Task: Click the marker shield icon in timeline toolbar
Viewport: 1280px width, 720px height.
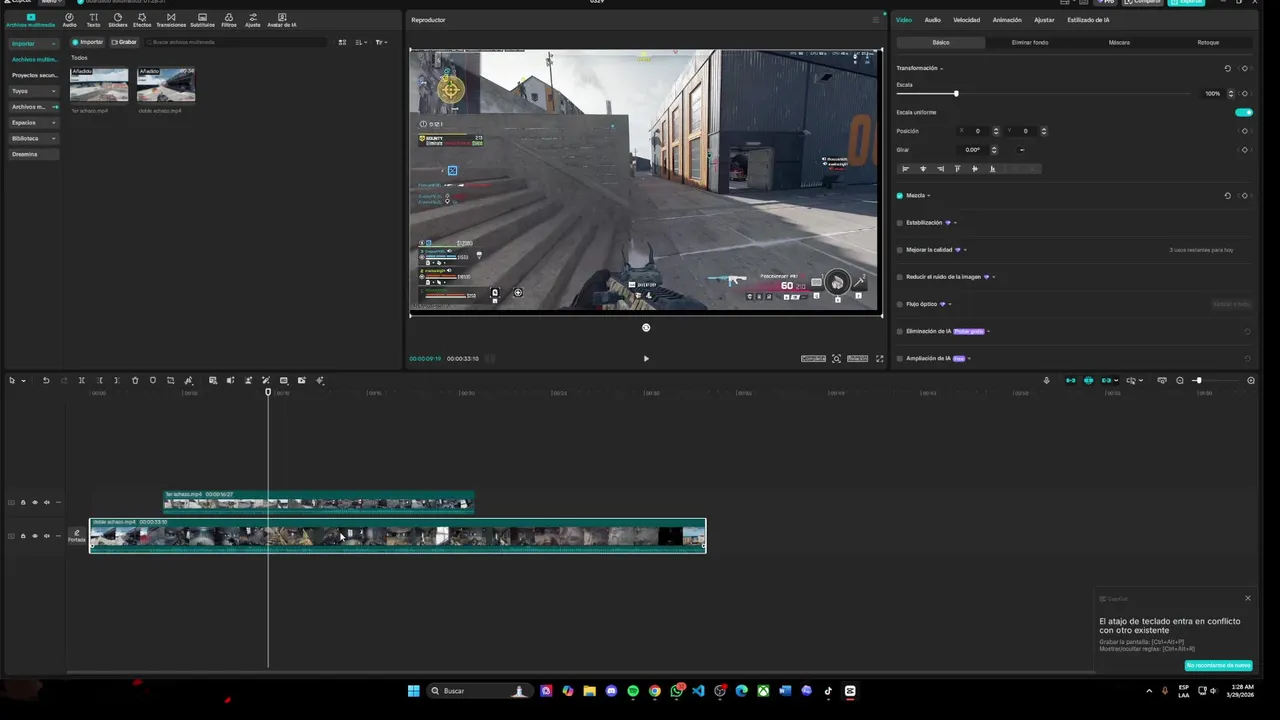Action: (x=153, y=380)
